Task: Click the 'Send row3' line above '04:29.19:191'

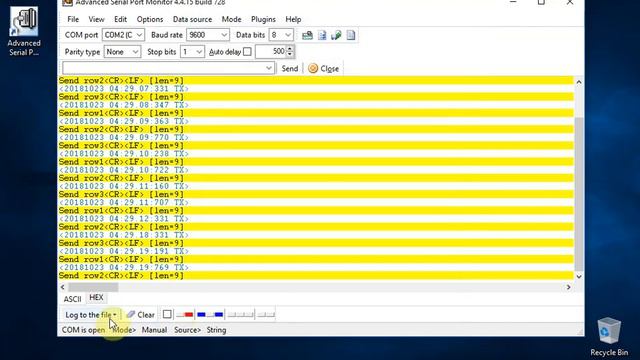Action: pyautogui.click(x=316, y=243)
